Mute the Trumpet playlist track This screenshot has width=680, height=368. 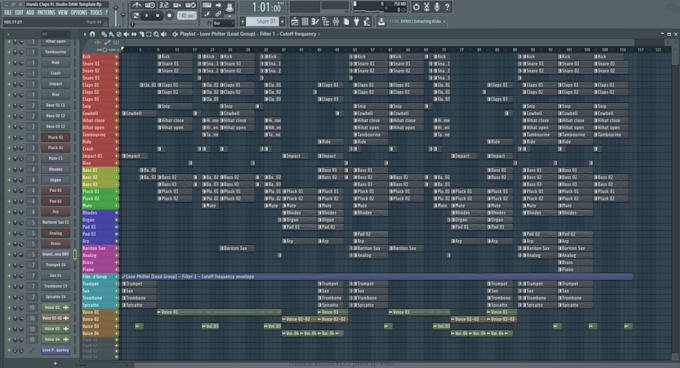tap(116, 284)
